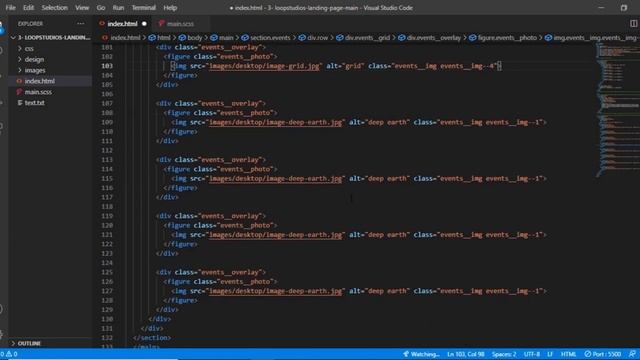The height and width of the screenshot is (360, 640).
Task: Click index.html in the breadcrumb bar
Action: (125, 38)
